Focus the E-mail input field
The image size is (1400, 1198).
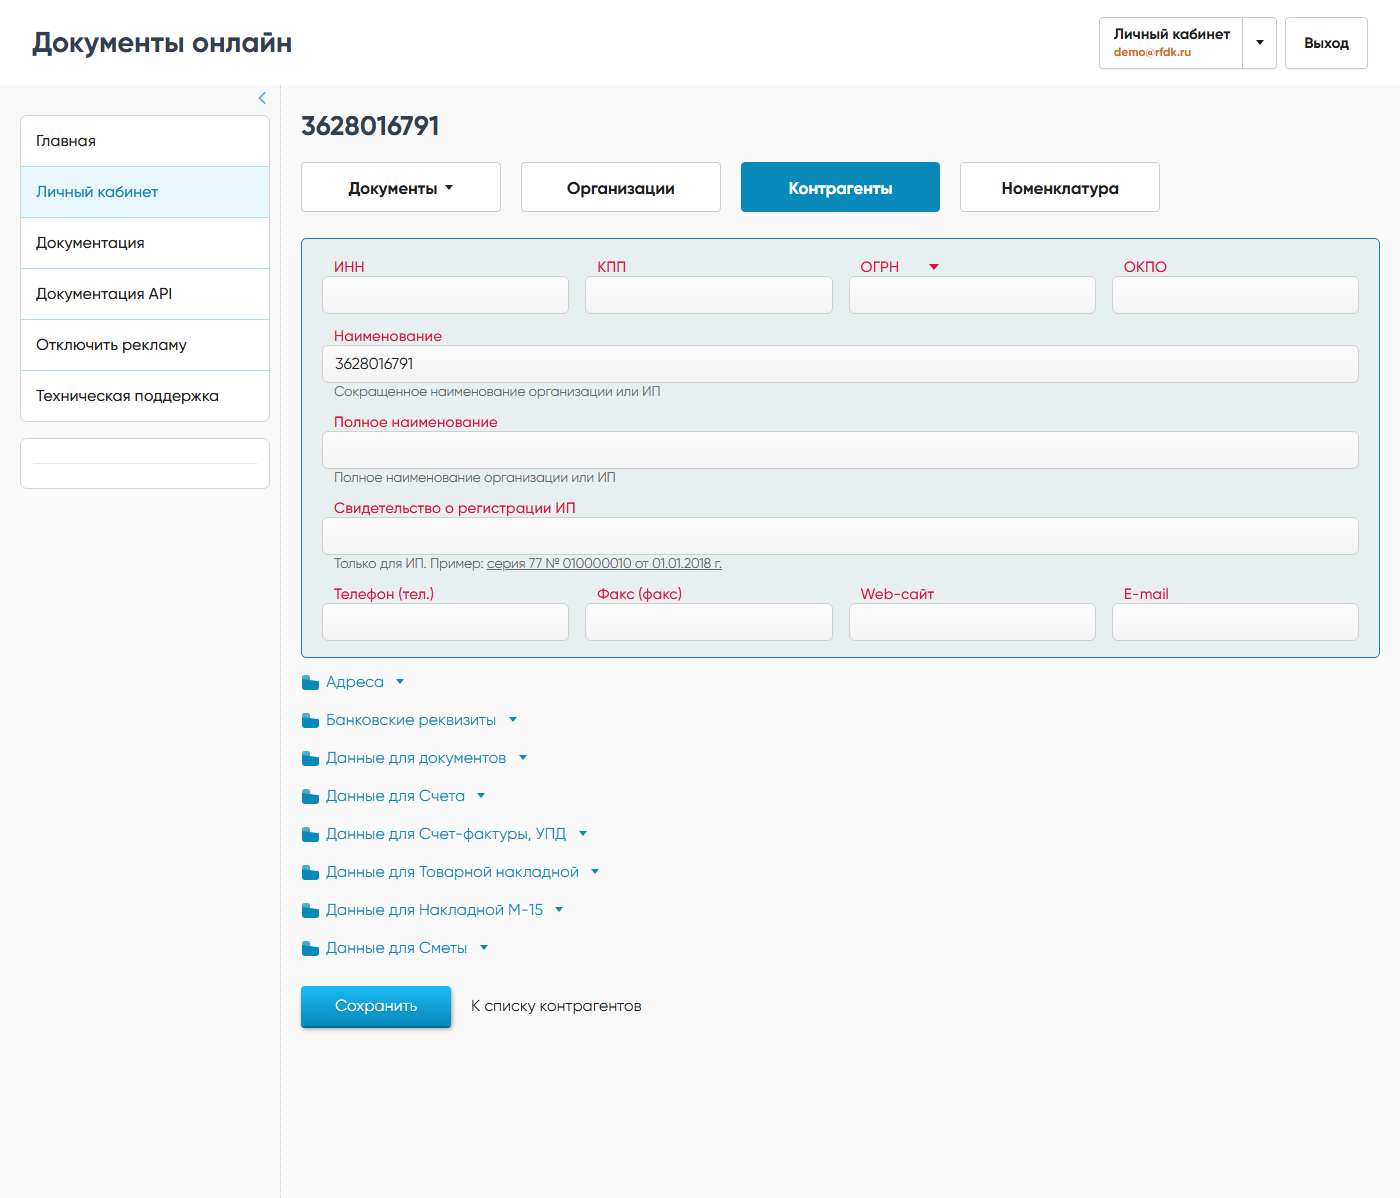(1235, 622)
